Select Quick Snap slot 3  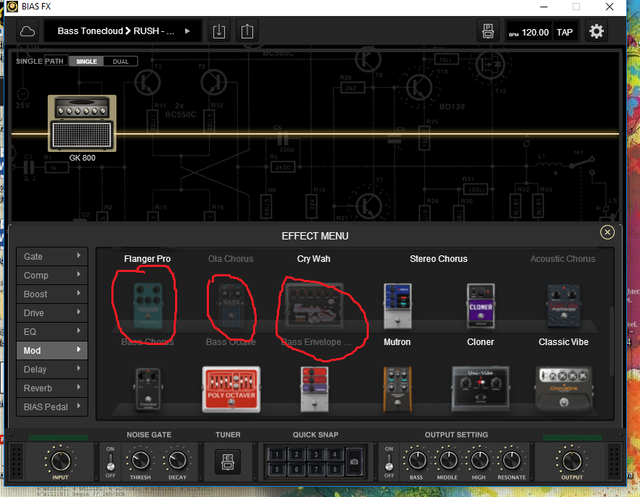pos(316,454)
